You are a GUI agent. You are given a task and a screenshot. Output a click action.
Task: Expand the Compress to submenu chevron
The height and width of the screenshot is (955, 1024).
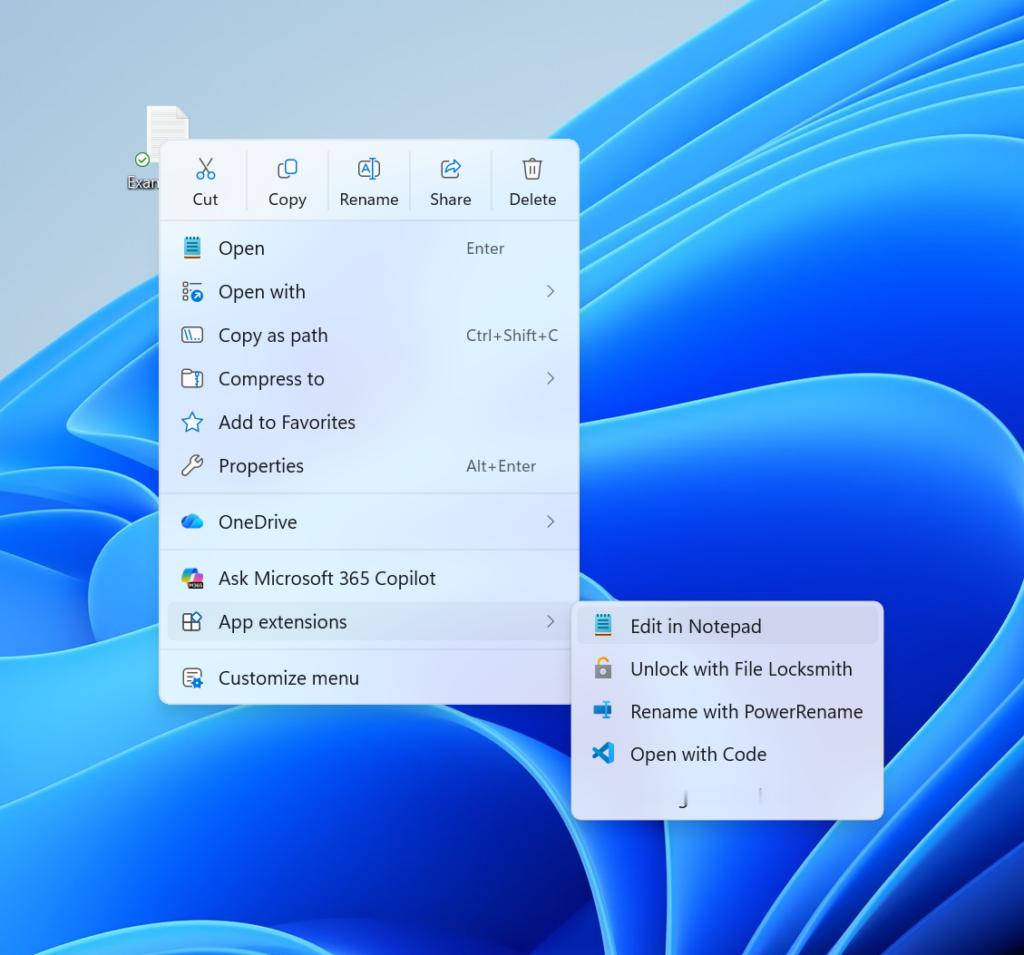(x=551, y=379)
